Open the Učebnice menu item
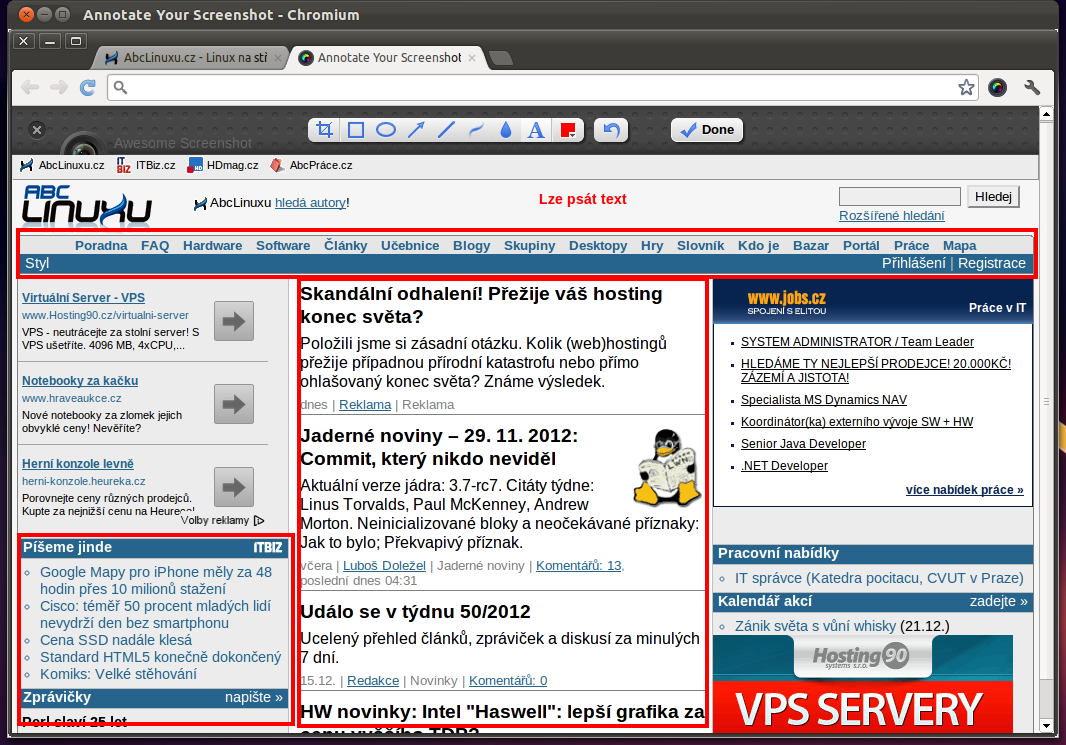The height and width of the screenshot is (745, 1066). tap(410, 245)
